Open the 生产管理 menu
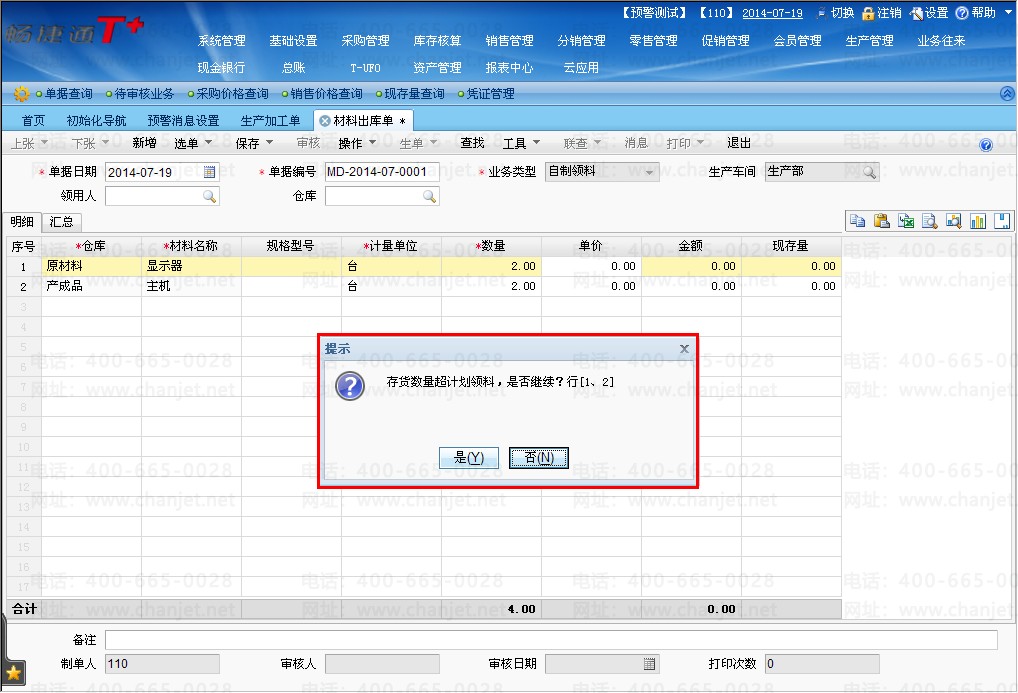Viewport: 1018px width, 693px height. click(869, 41)
